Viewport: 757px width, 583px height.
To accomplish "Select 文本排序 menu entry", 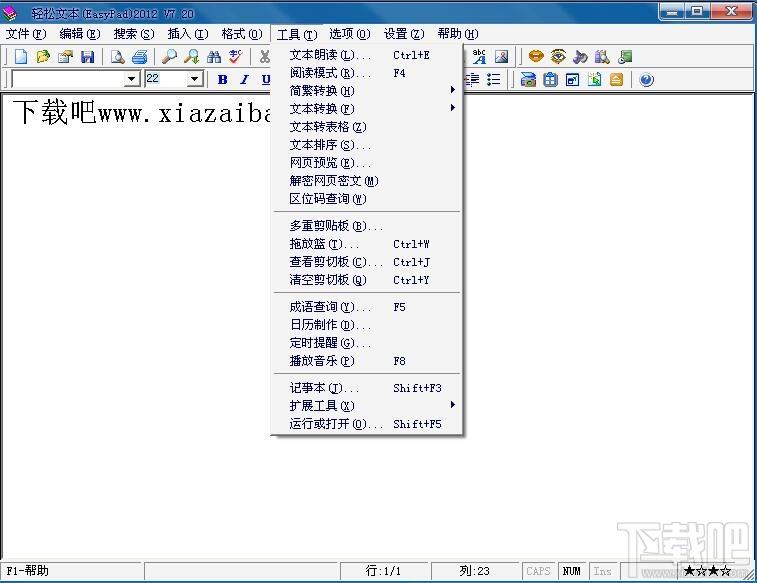I will tap(367, 145).
